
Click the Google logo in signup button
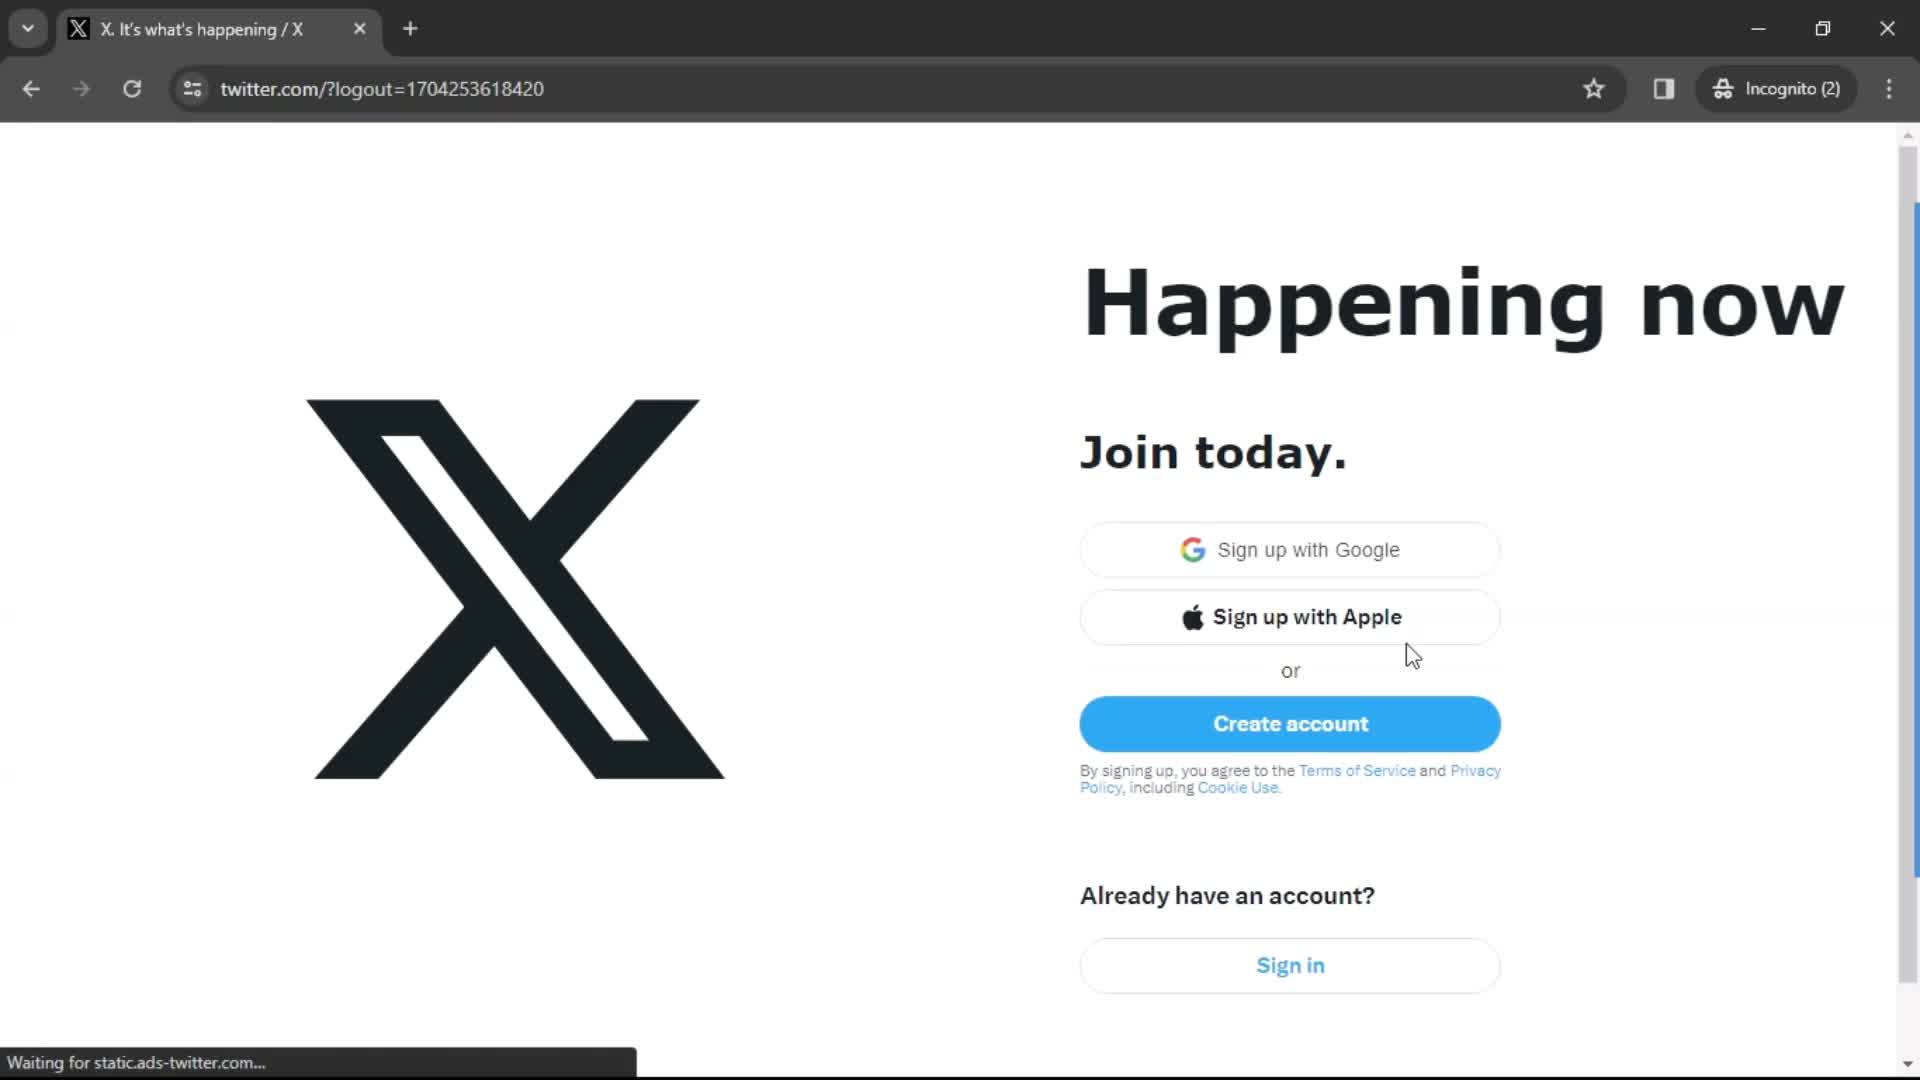[x=1192, y=550]
